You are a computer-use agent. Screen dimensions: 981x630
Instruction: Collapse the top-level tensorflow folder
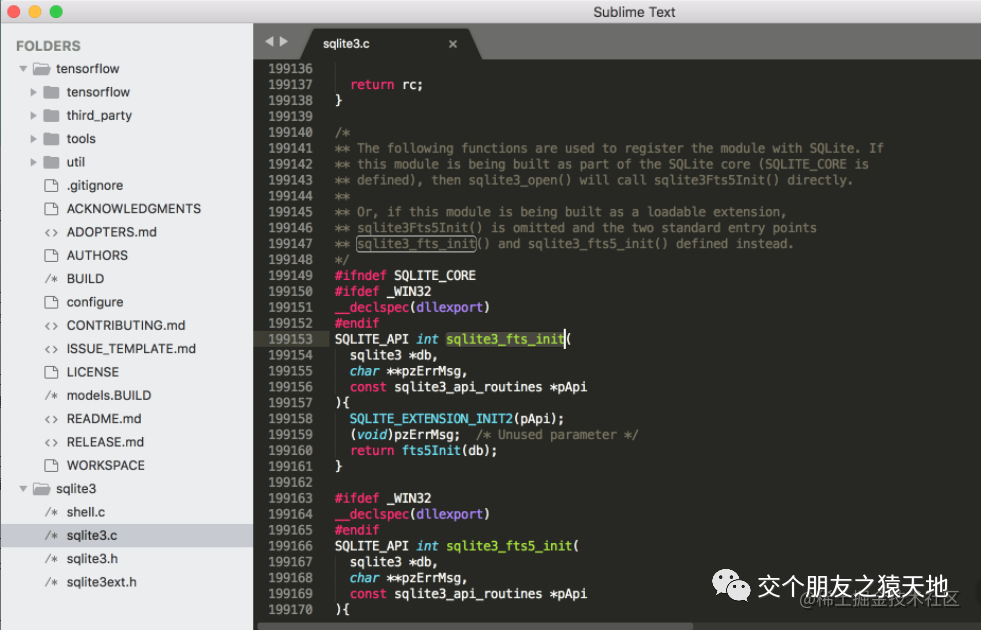23,69
